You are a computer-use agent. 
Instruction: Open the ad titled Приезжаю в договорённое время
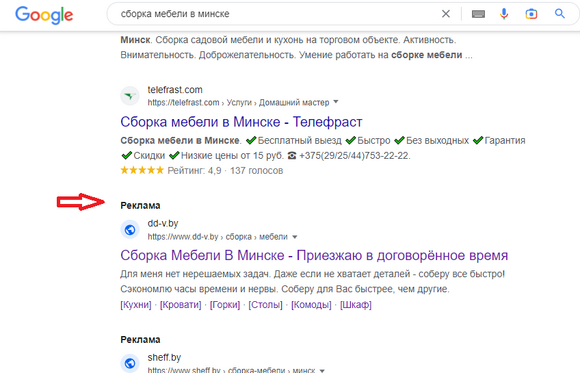point(314,255)
